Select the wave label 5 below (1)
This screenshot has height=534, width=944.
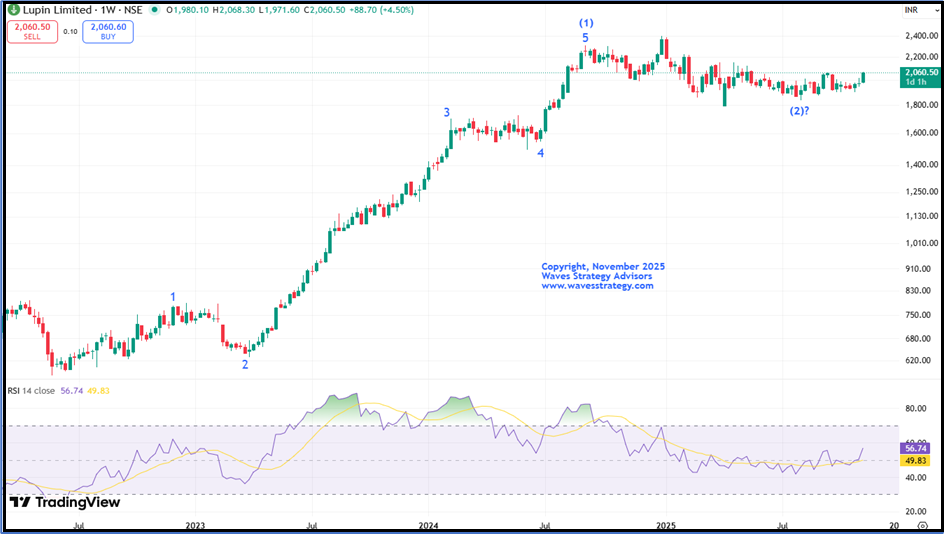[585, 38]
